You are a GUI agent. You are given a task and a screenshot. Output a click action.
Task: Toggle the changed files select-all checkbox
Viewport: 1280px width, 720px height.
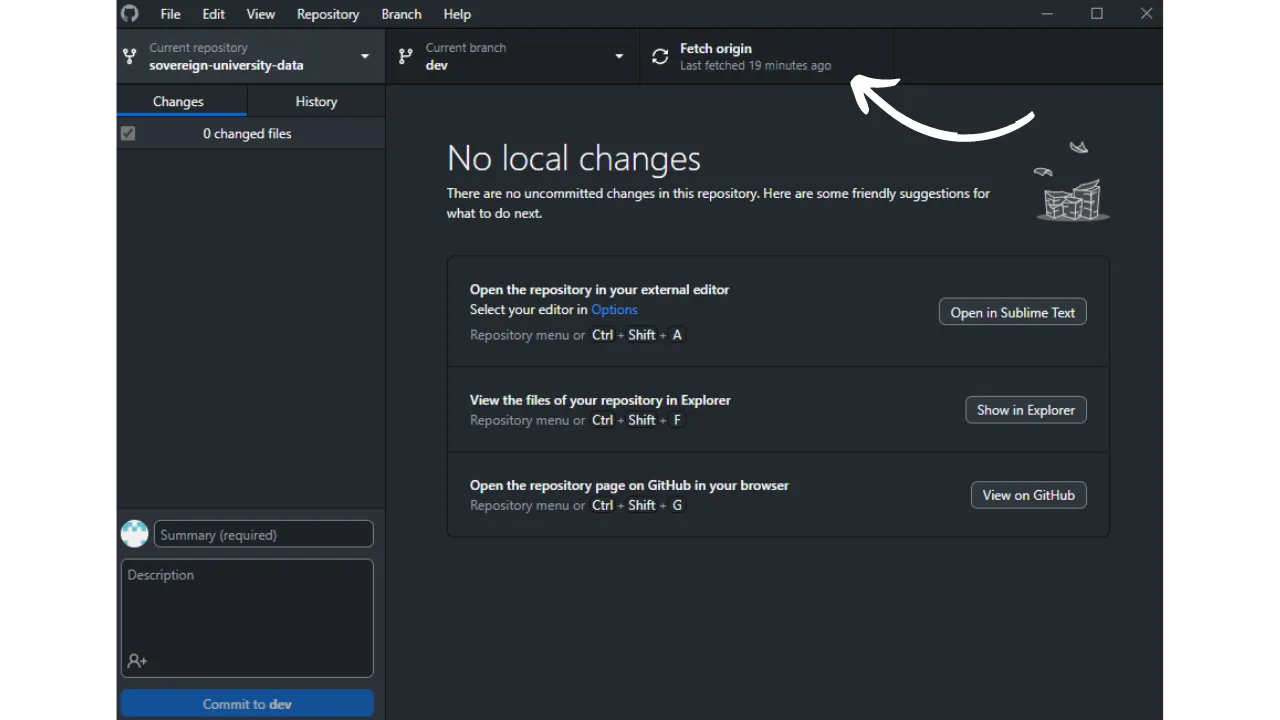click(128, 133)
